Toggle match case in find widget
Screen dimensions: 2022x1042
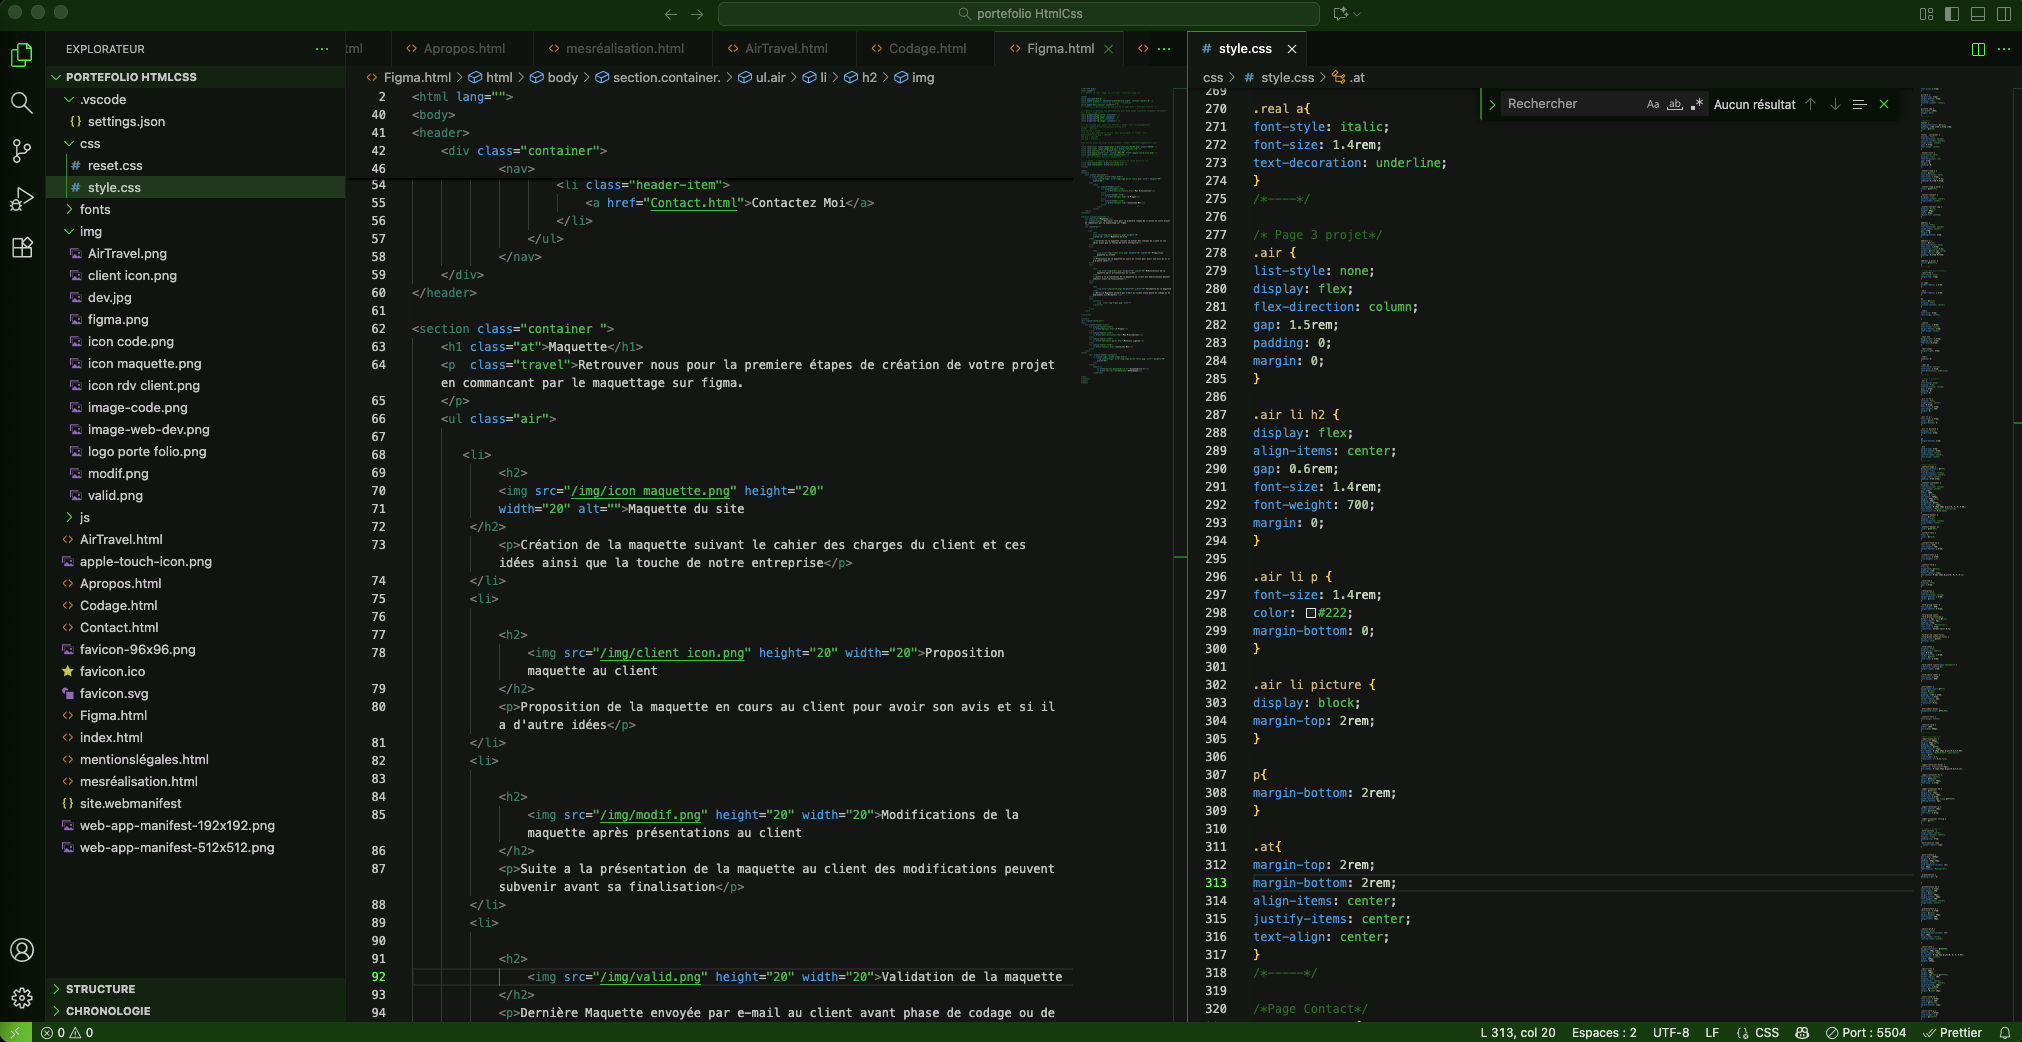pyautogui.click(x=1653, y=104)
